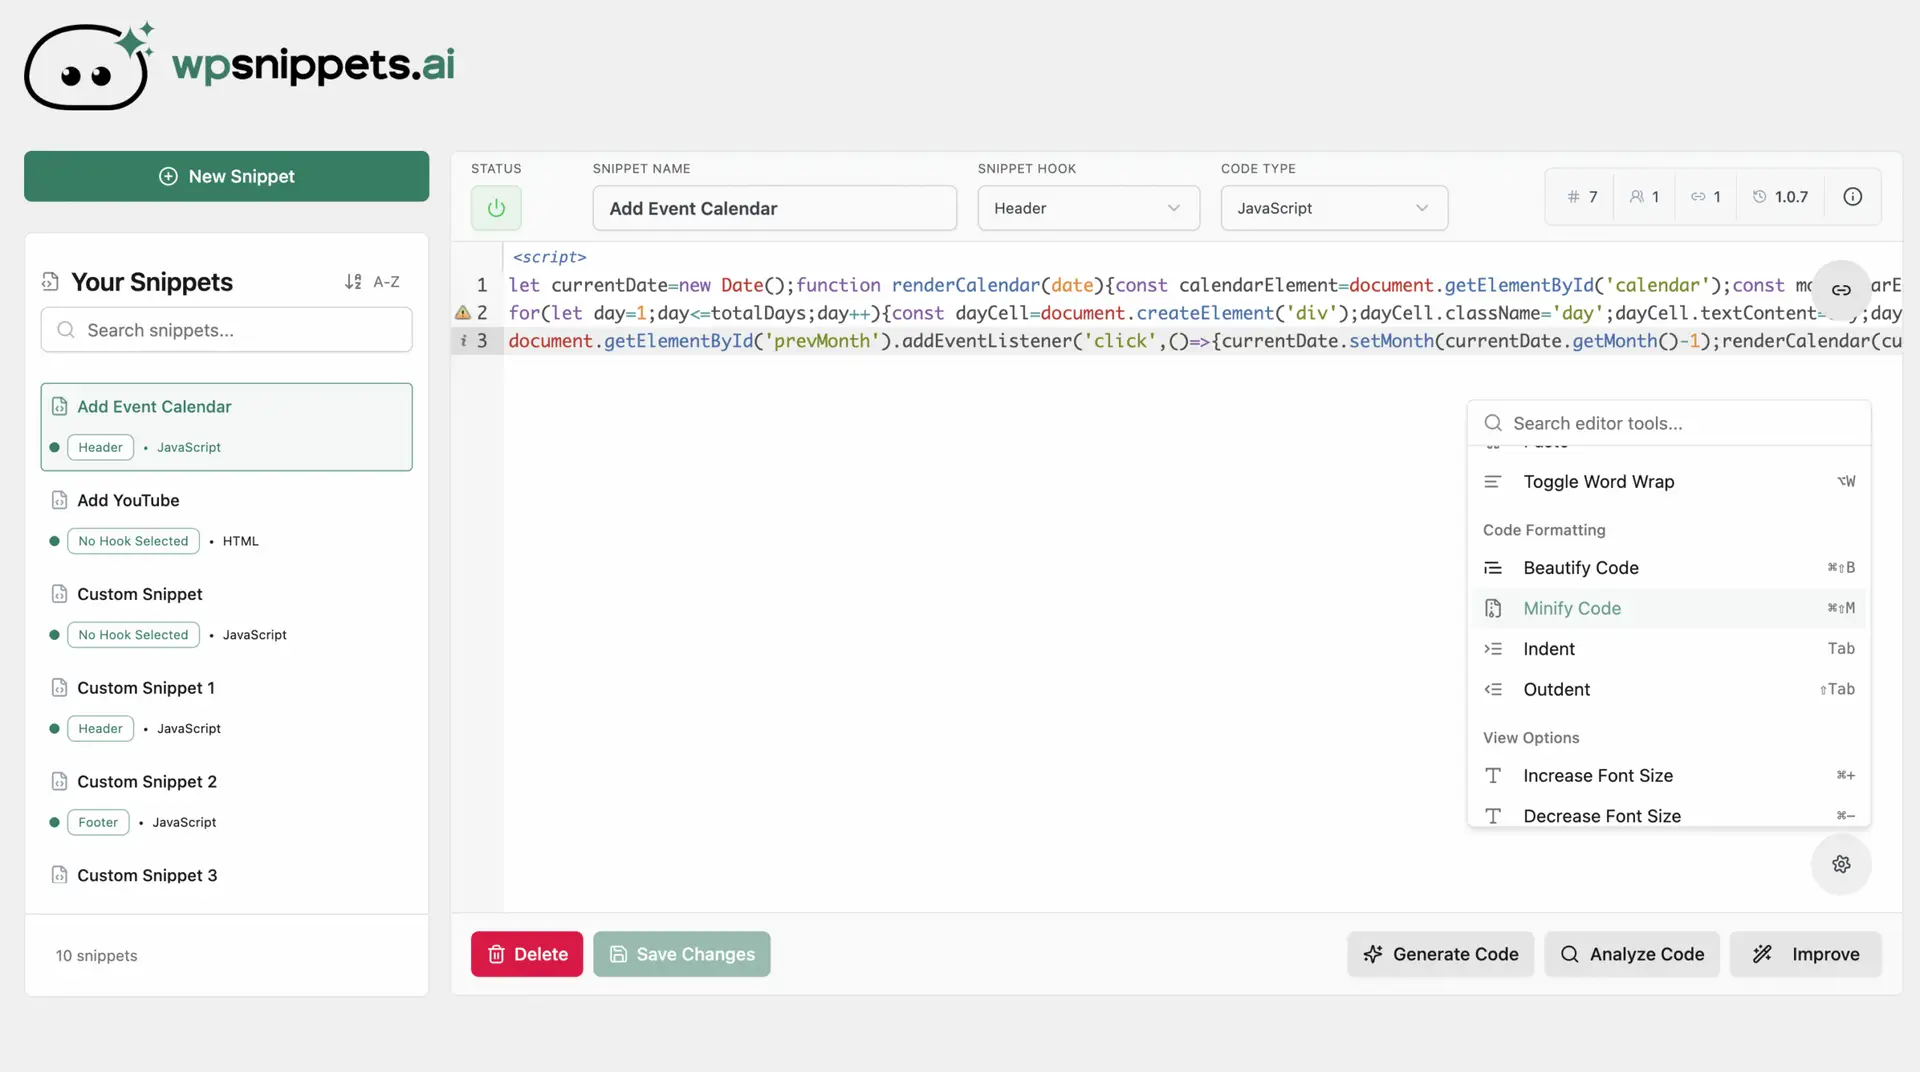Click the Your Snippets heading icon
This screenshot has height=1072, width=1920.
(50, 282)
